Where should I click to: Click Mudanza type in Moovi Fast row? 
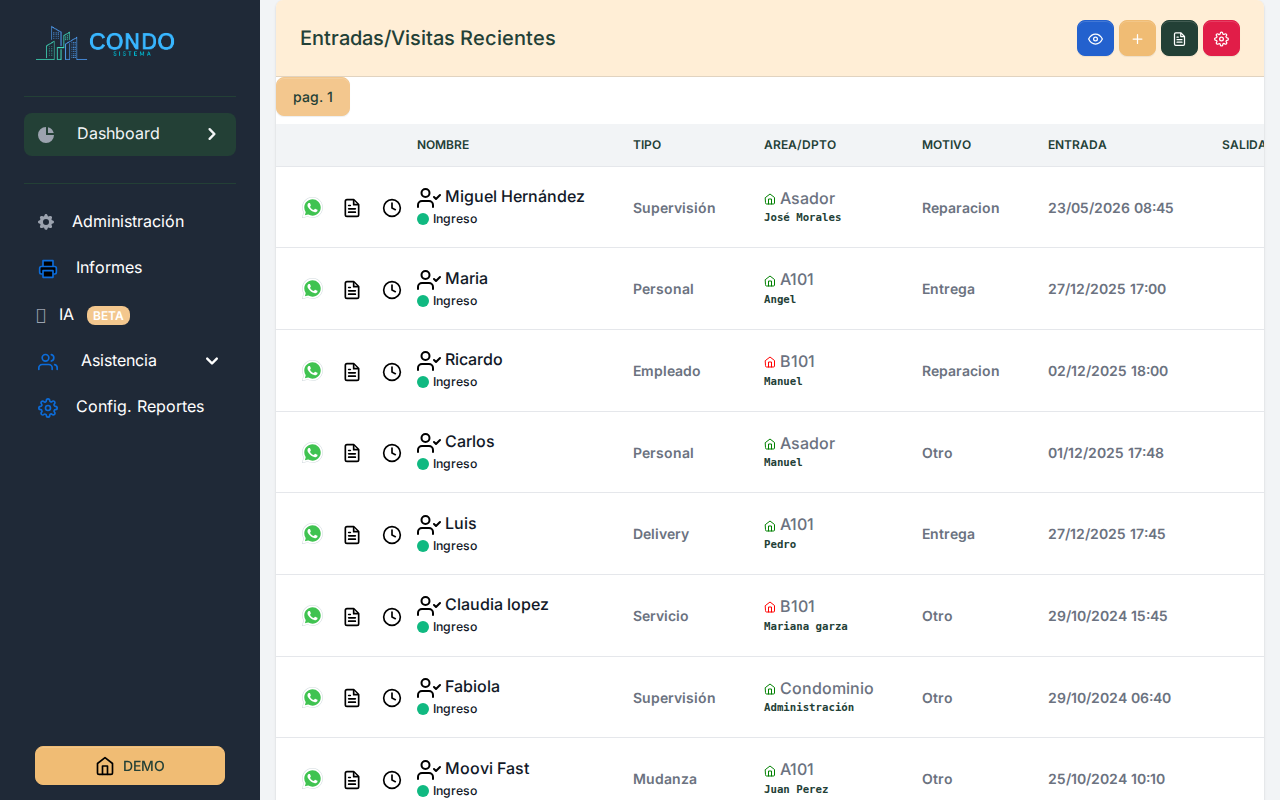click(665, 779)
